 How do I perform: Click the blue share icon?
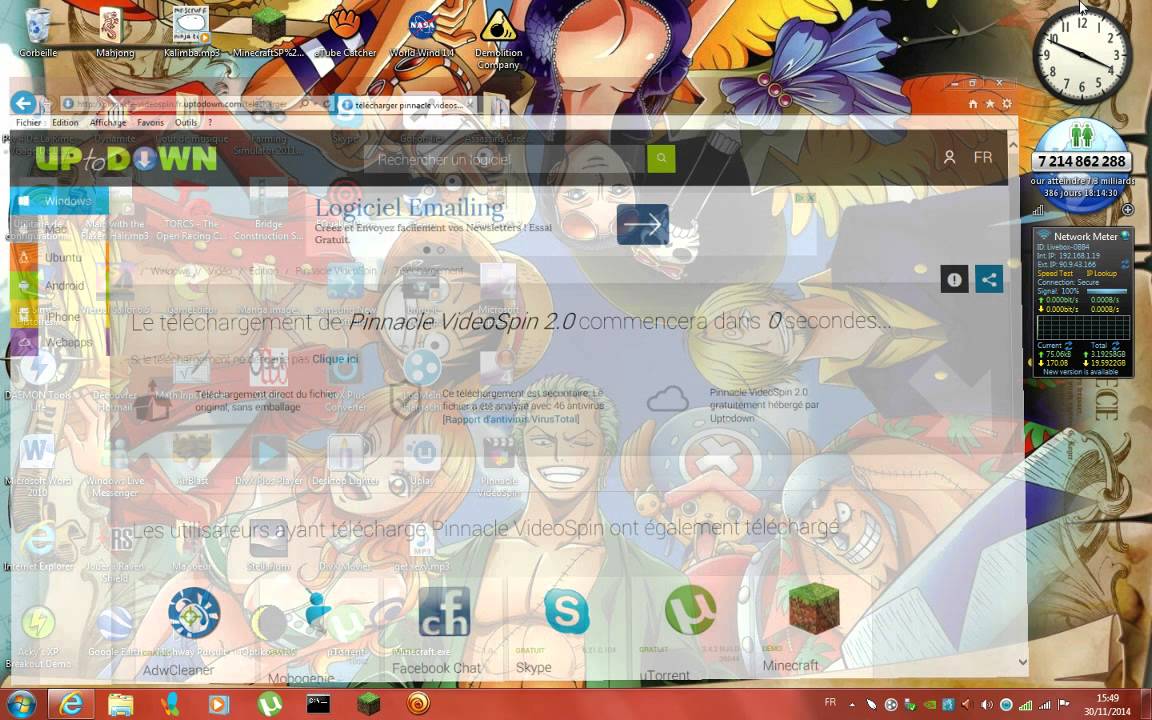pos(989,279)
